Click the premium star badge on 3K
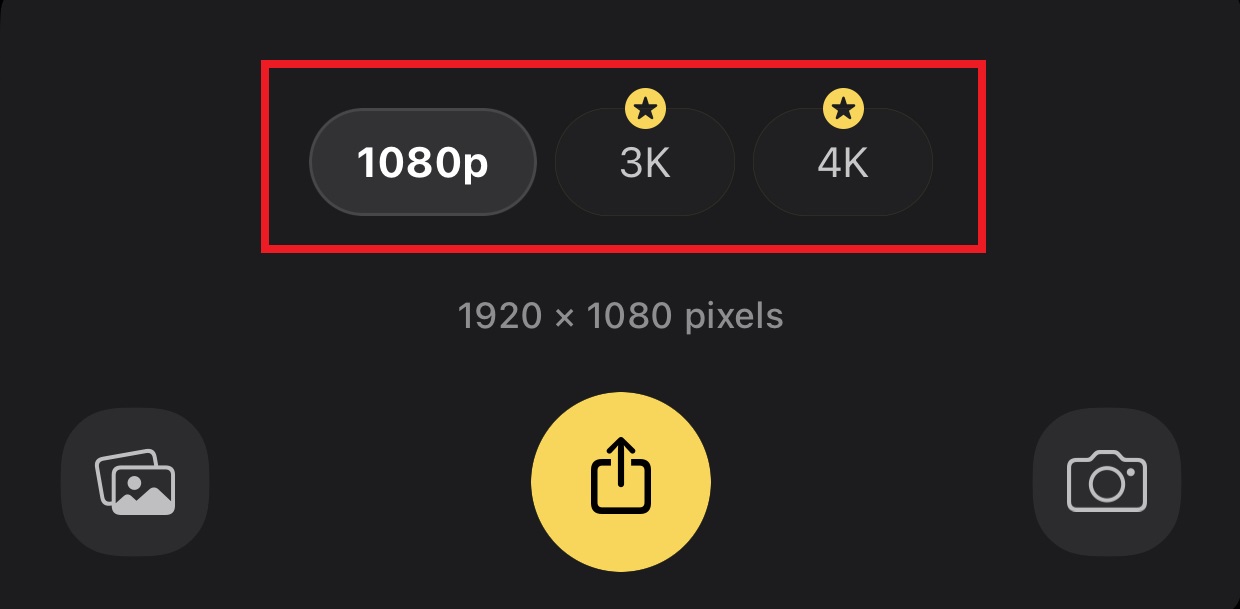The width and height of the screenshot is (1240, 609). pos(645,110)
